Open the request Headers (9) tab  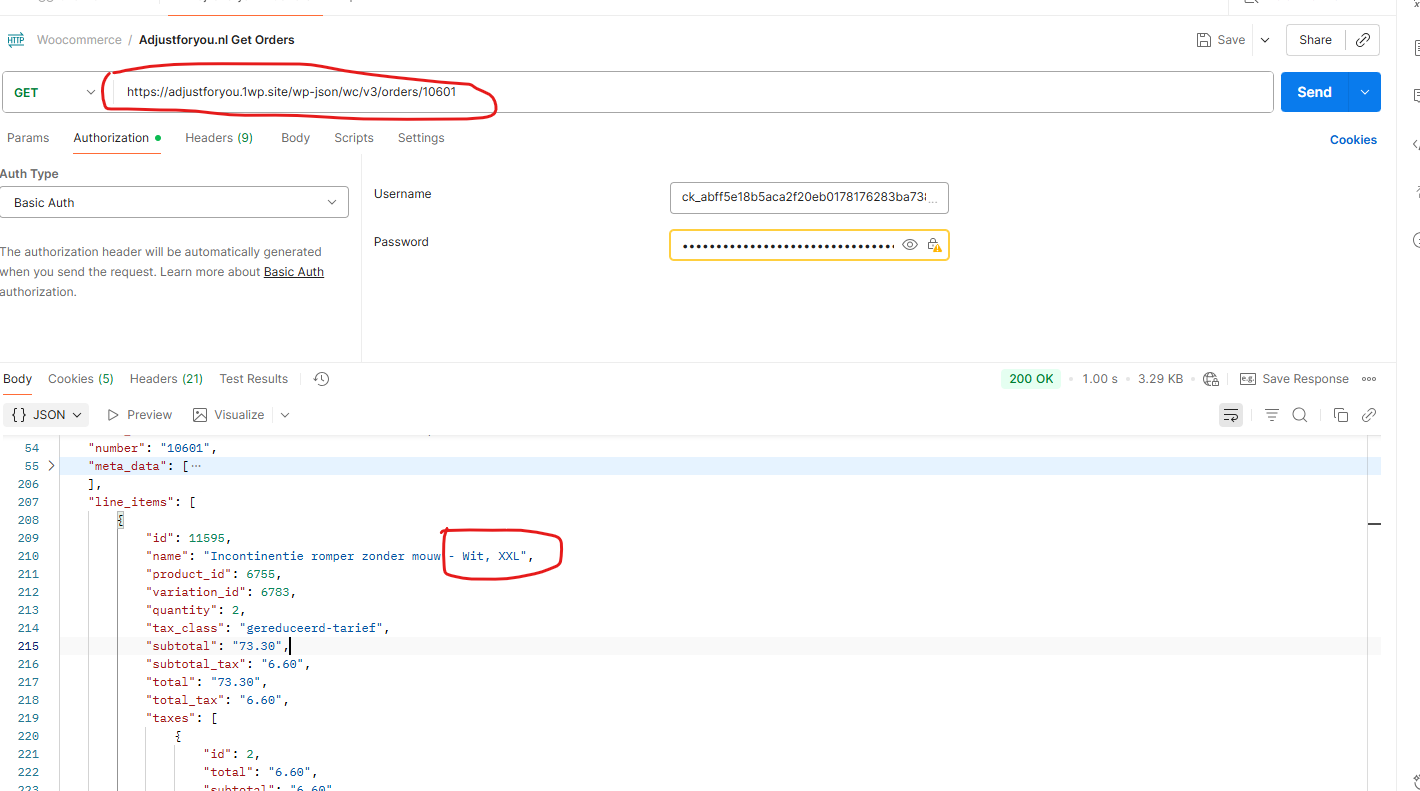[219, 138]
